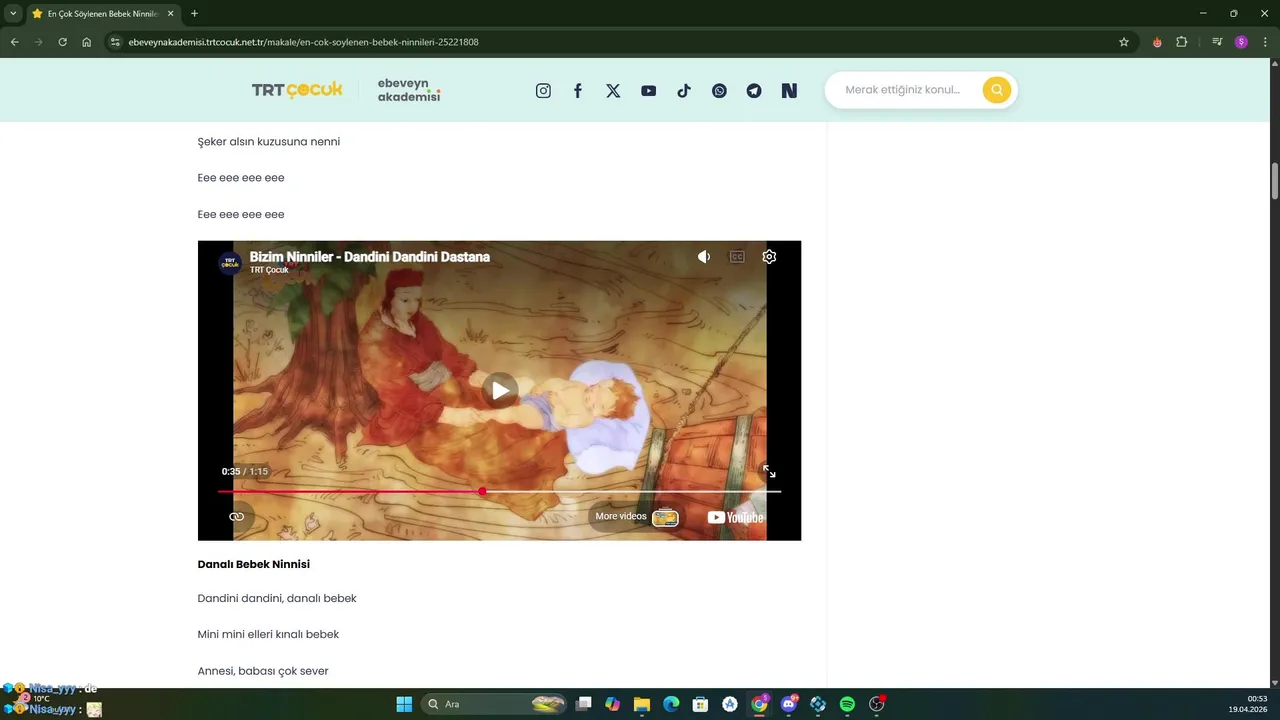Open video title 'Bizim Ninniler - Dandini Dandini Dastana'
Screen dimensions: 1280x720
pyautogui.click(x=370, y=257)
